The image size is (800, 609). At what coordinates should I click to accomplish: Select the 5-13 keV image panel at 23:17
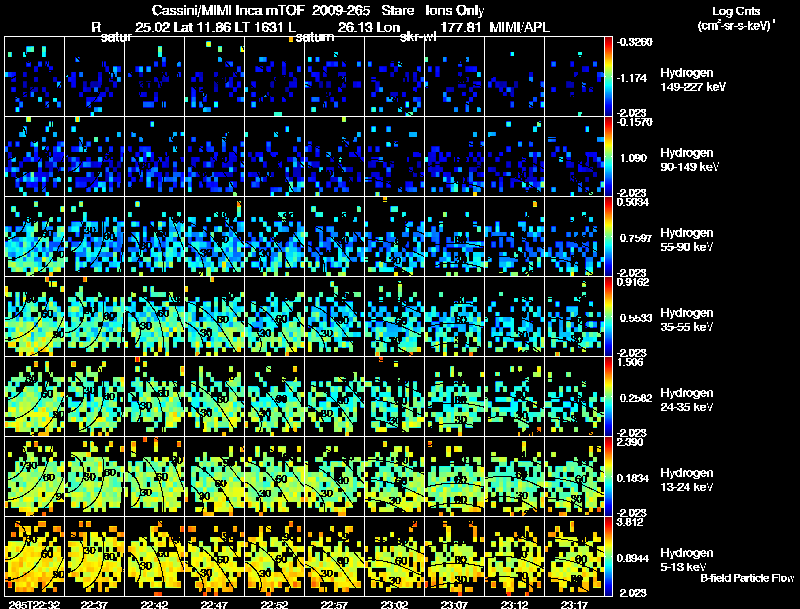(x=574, y=556)
